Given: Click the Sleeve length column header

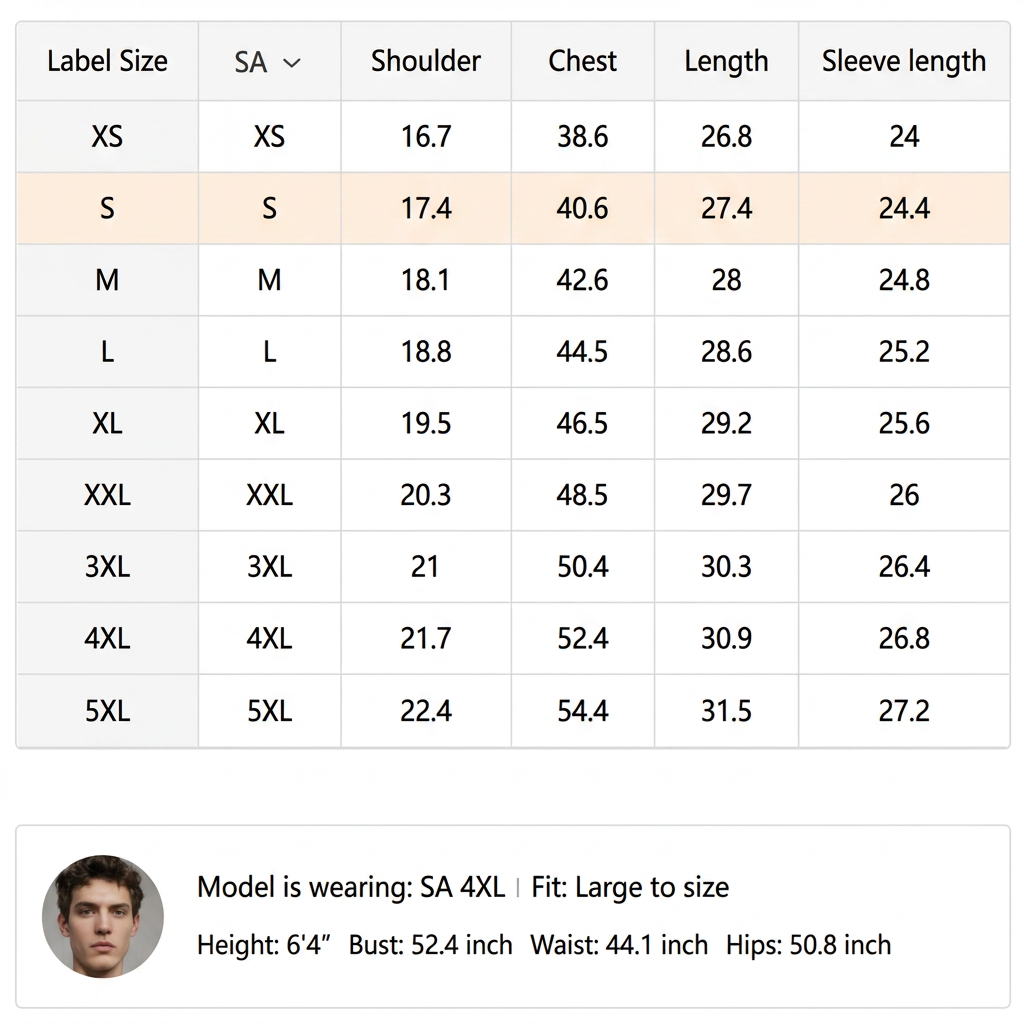Looking at the screenshot, I should [904, 62].
